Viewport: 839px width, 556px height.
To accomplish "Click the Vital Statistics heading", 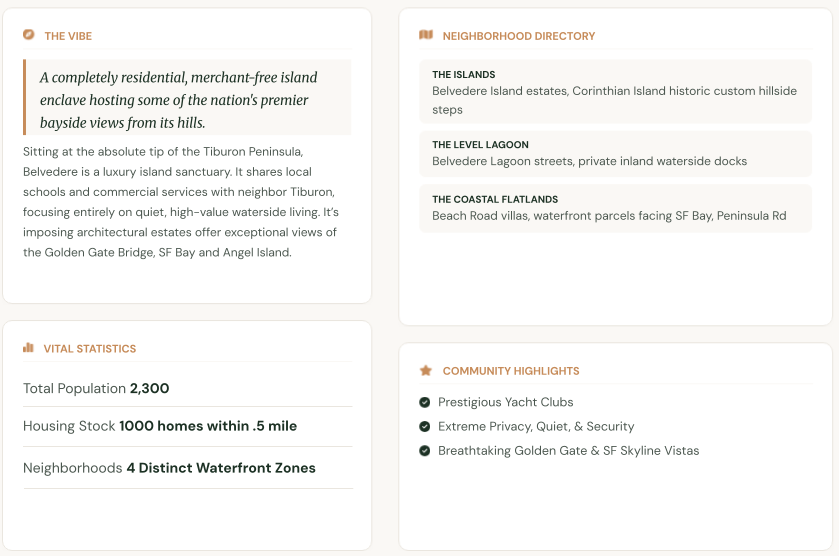I will coord(90,349).
